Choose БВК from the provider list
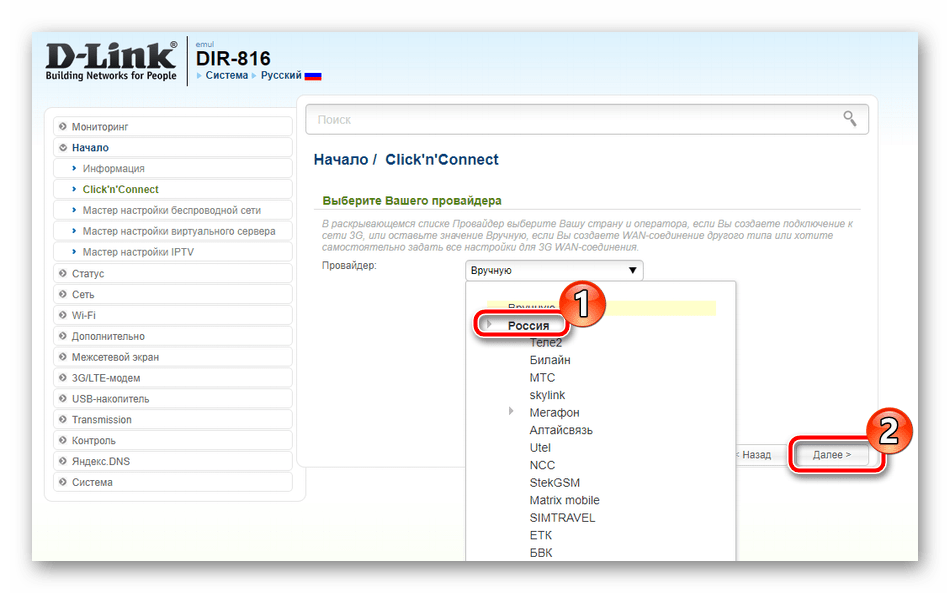The width and height of the screenshot is (950, 593). [x=540, y=553]
